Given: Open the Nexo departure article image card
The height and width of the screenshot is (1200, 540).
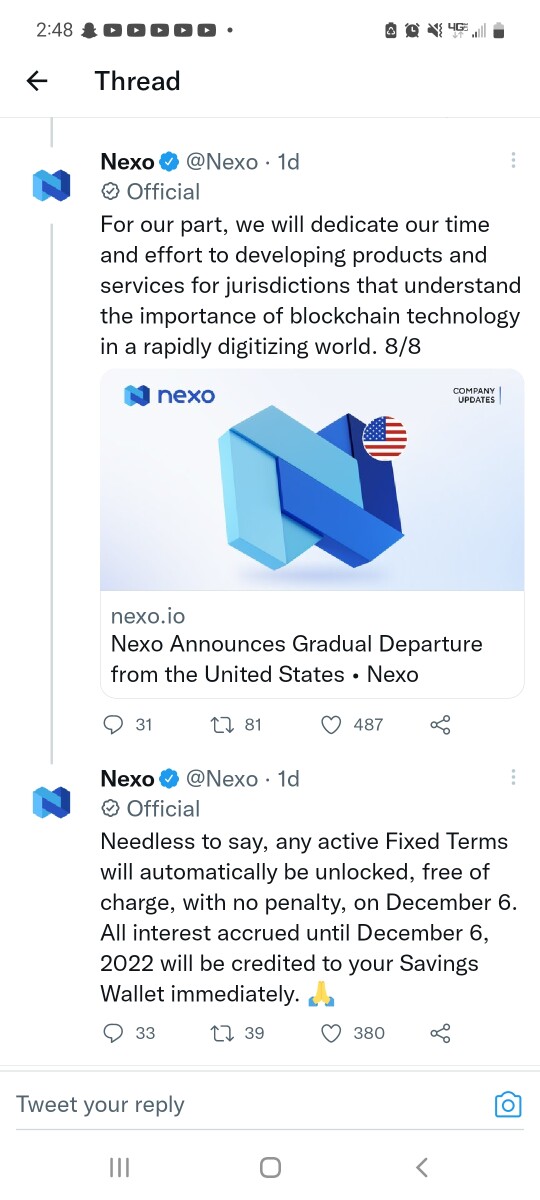Looking at the screenshot, I should pos(312,480).
